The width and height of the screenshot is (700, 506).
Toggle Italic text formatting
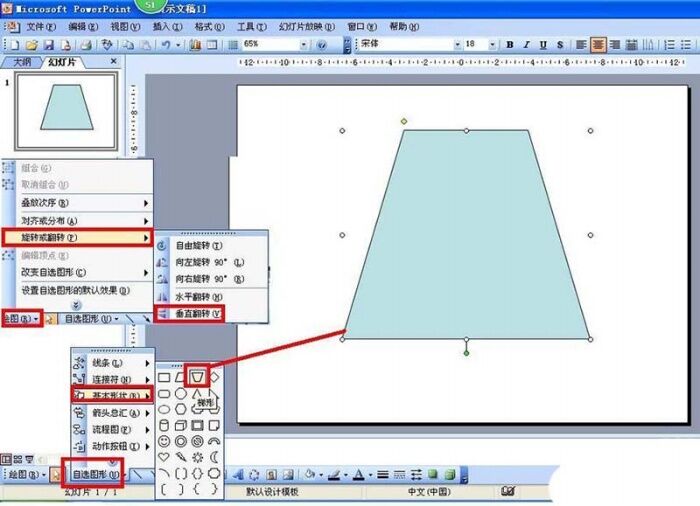pos(527,45)
